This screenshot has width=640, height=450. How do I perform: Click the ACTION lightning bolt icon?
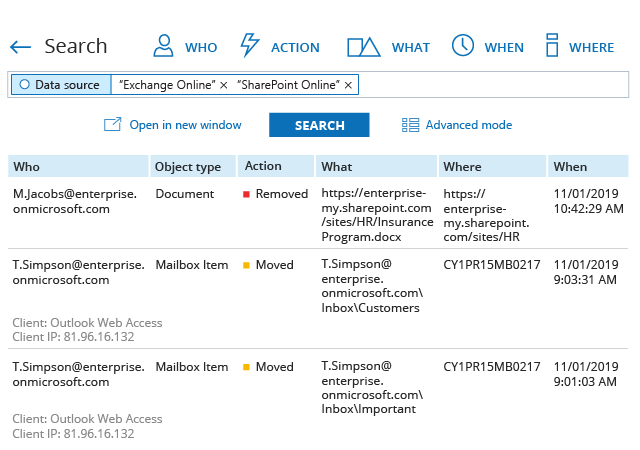click(249, 45)
